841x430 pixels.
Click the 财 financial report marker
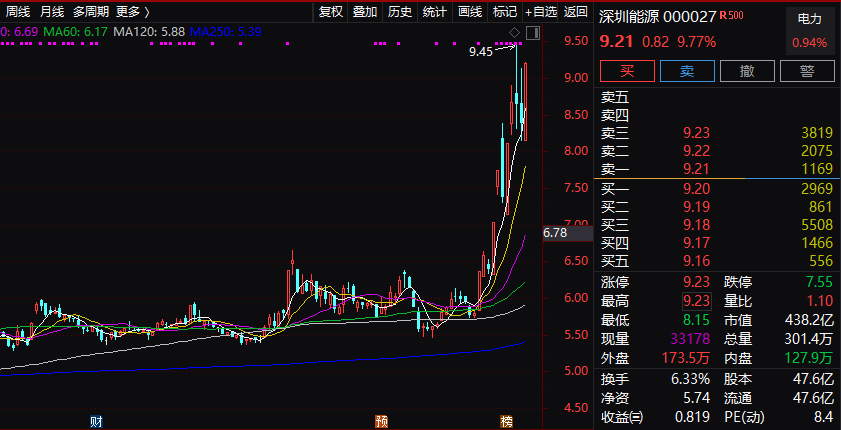[x=97, y=422]
